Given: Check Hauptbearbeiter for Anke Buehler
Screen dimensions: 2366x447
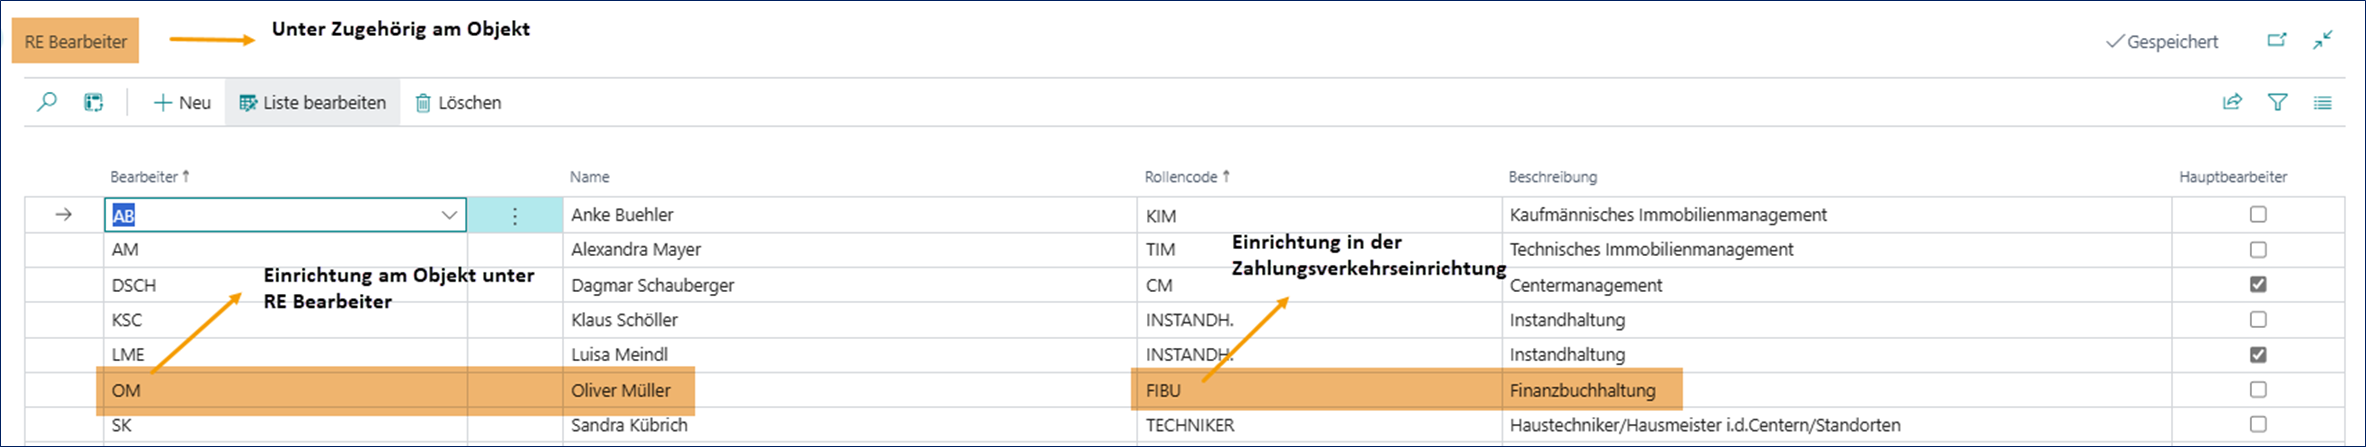Looking at the screenshot, I should pyautogui.click(x=2258, y=214).
